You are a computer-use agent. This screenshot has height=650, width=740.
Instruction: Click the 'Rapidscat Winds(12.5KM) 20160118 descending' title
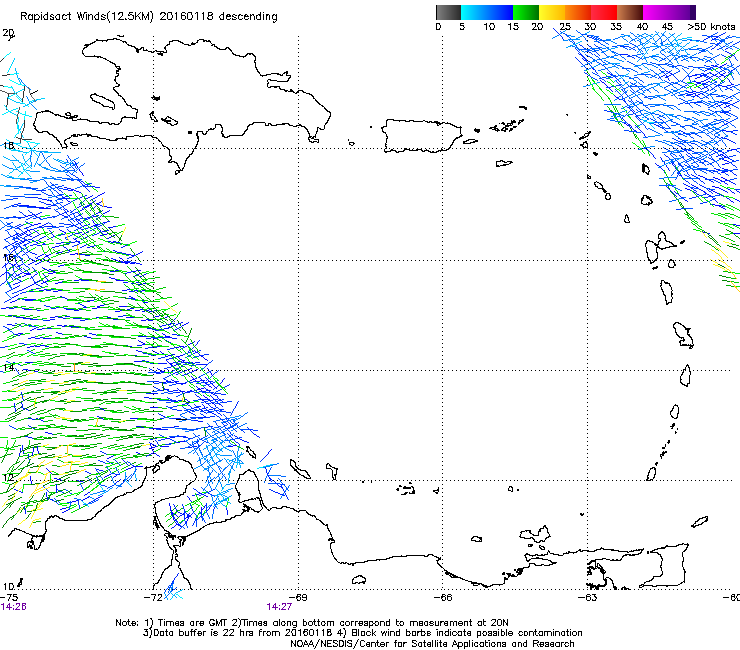click(x=149, y=17)
